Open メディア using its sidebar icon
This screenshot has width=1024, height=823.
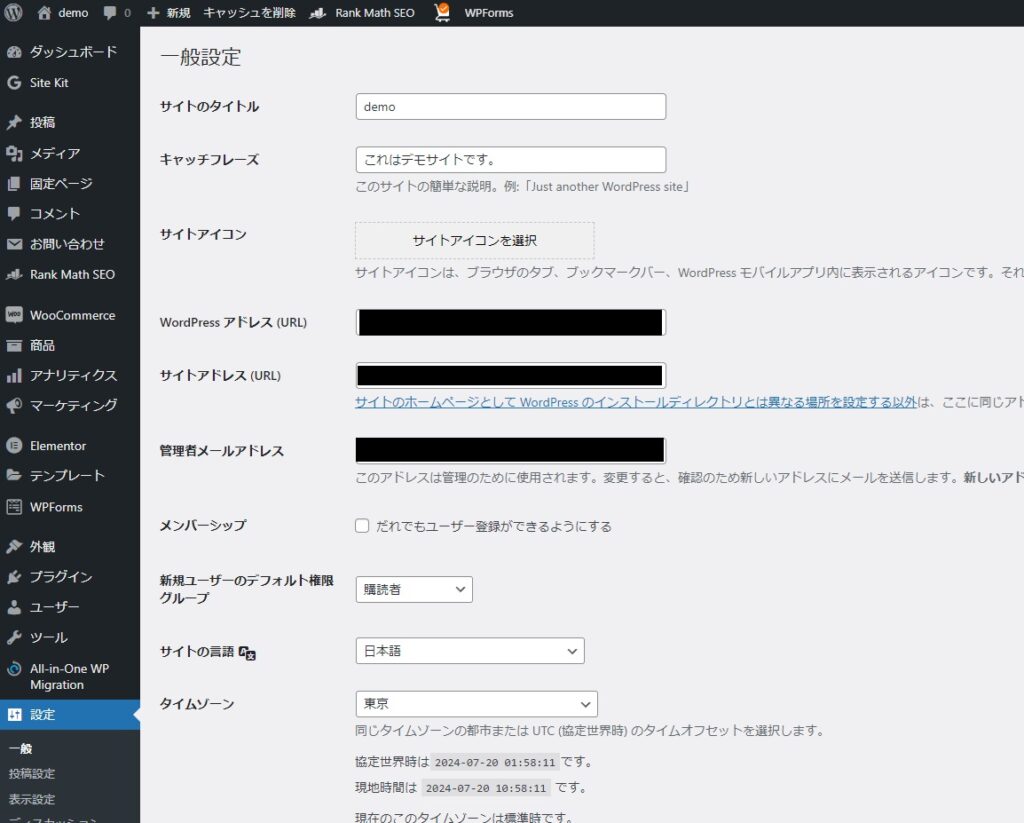14,153
